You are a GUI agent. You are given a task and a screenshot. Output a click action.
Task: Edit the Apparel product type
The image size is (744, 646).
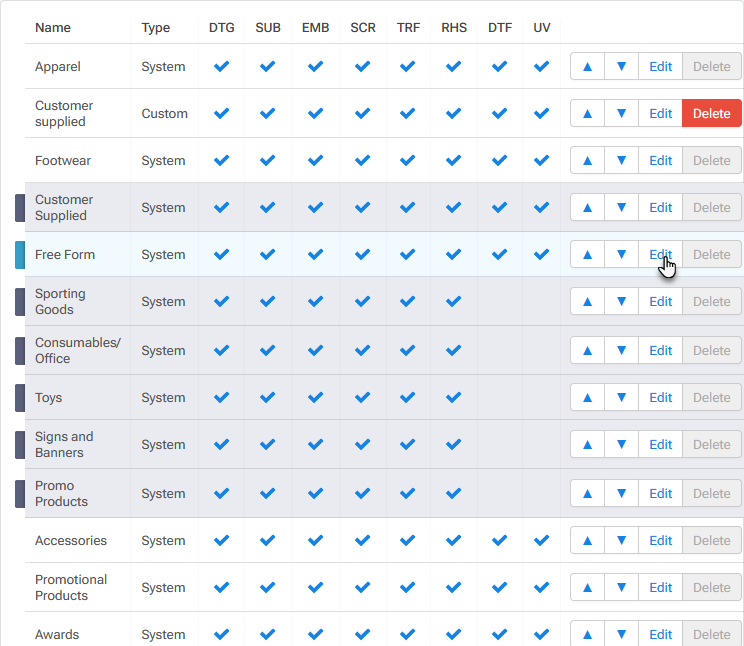click(x=660, y=66)
